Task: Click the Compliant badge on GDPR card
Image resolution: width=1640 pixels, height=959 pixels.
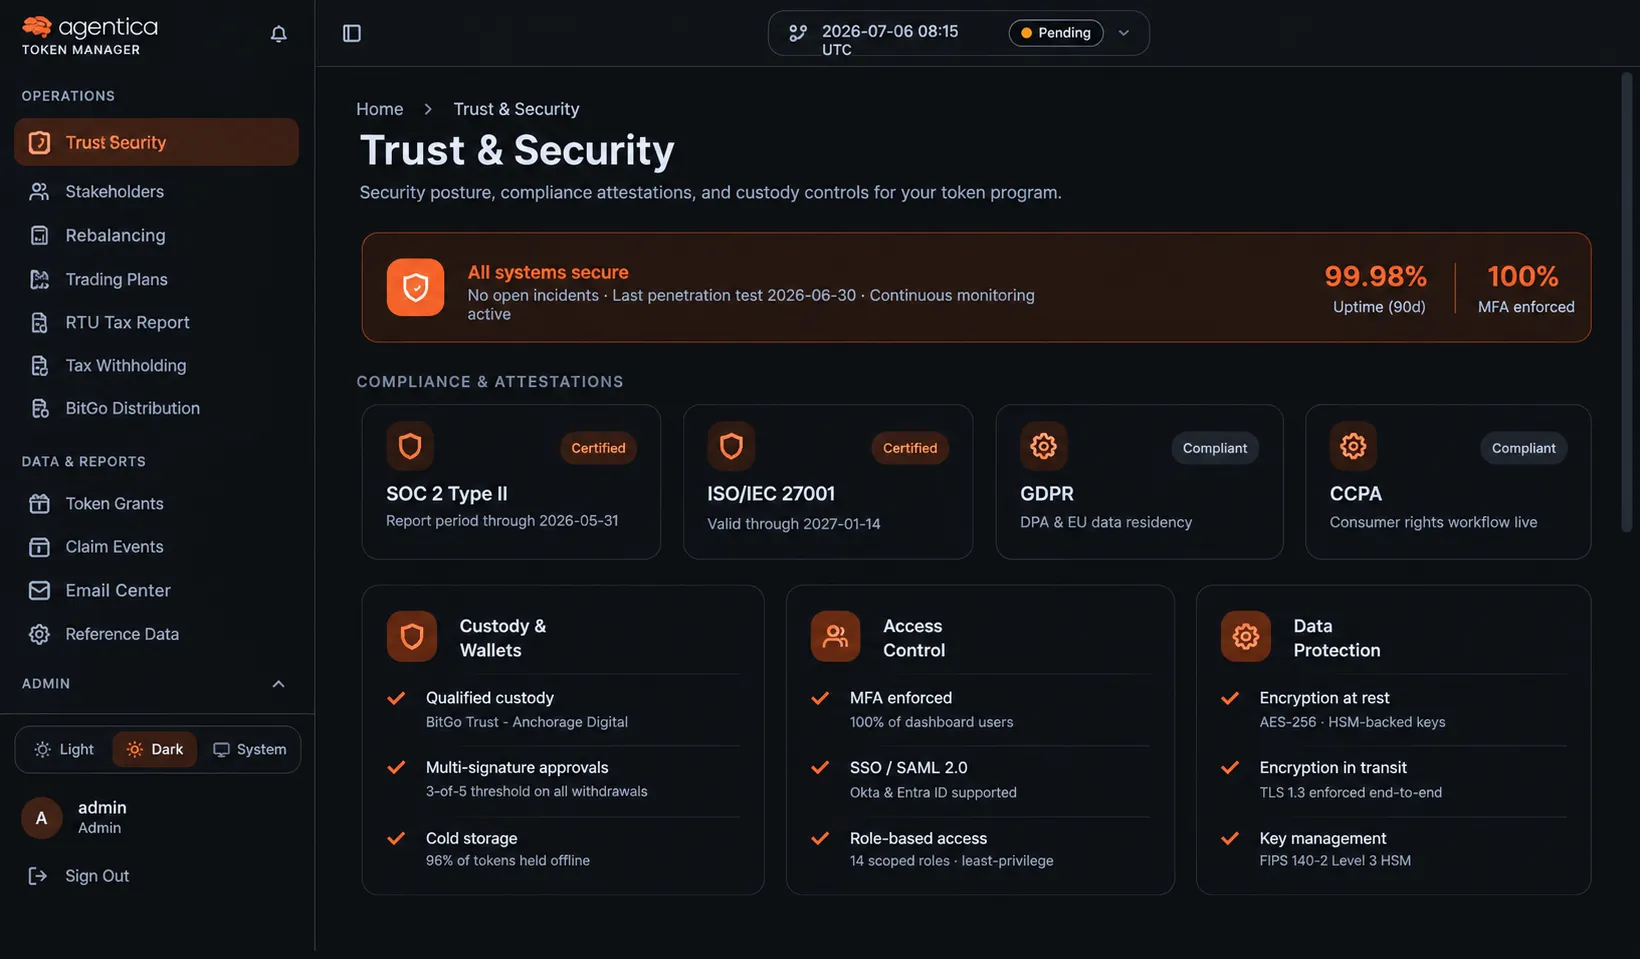Action: (x=1215, y=448)
